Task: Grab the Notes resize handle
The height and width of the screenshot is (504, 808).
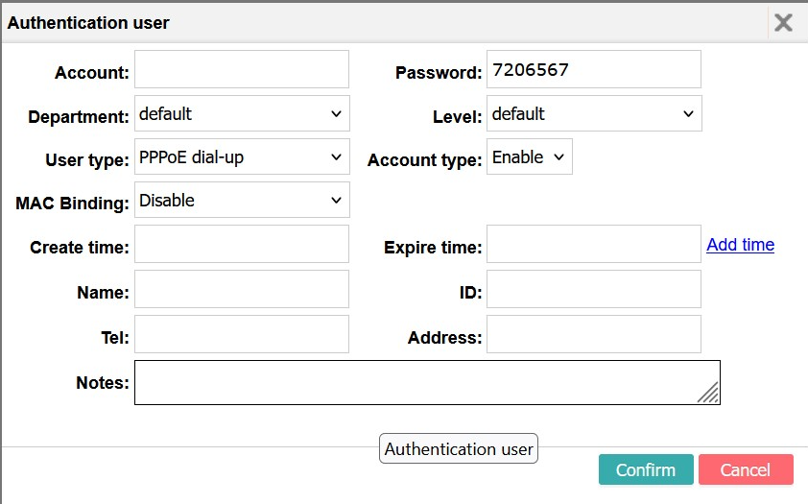Action: click(709, 393)
